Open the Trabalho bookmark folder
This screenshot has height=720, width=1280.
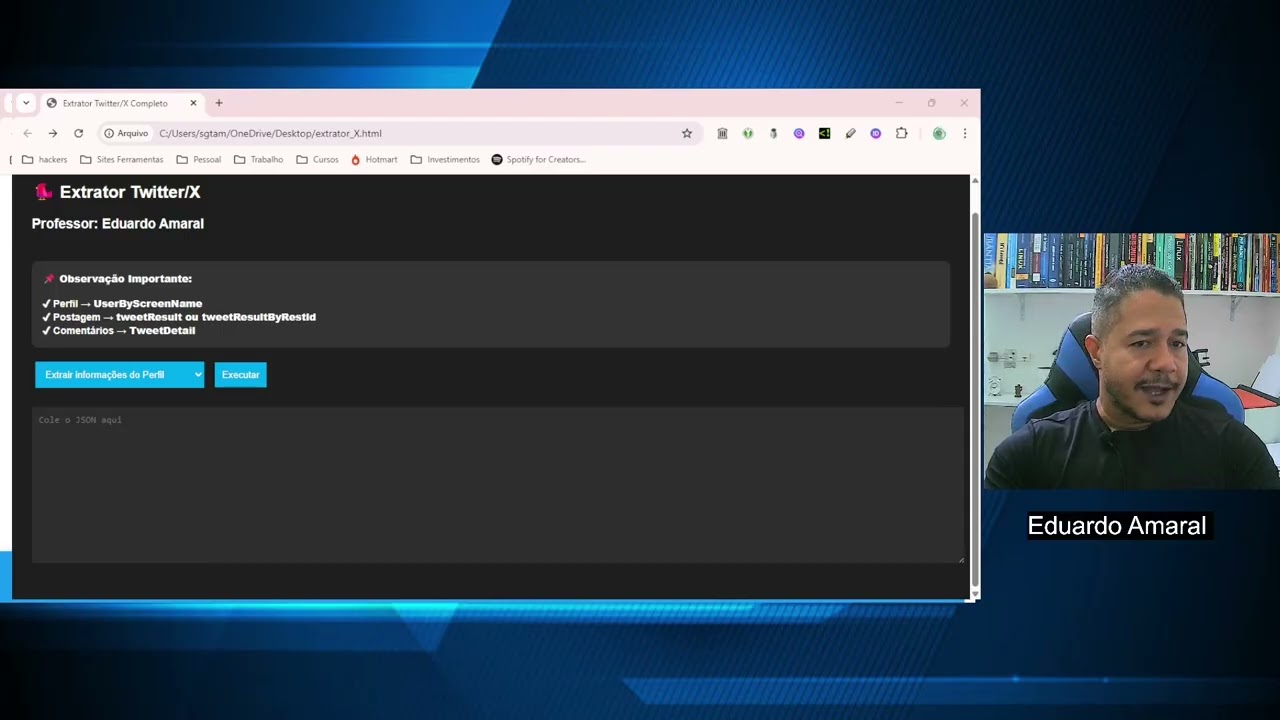(258, 159)
